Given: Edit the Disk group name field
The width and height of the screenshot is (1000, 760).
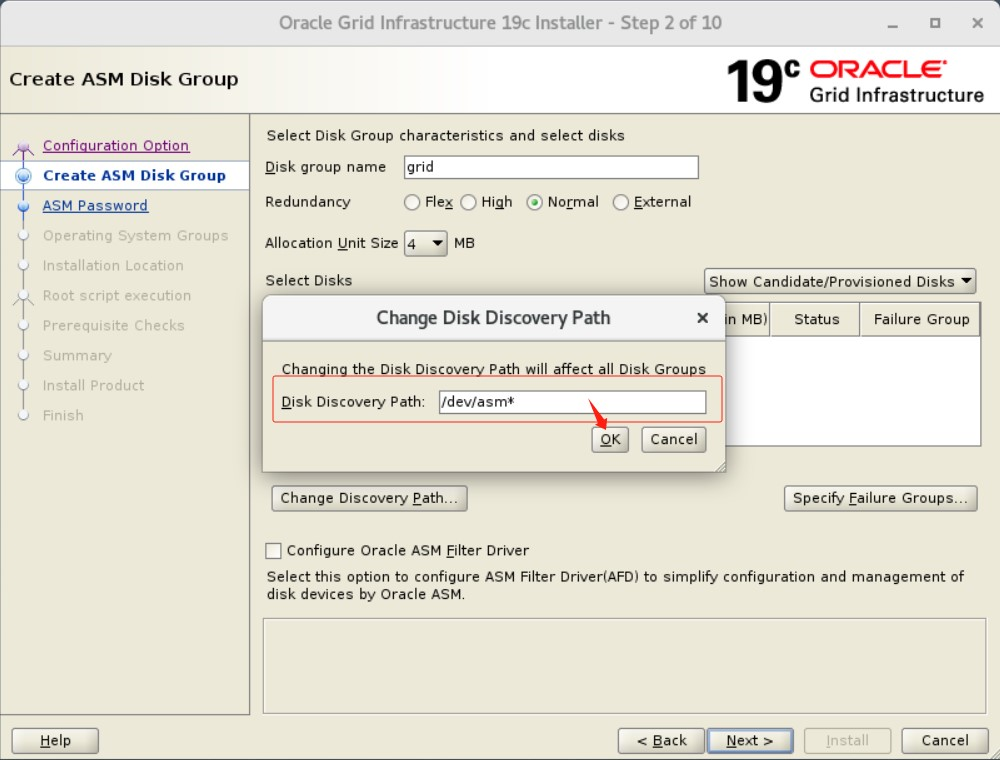Looking at the screenshot, I should tap(551, 167).
